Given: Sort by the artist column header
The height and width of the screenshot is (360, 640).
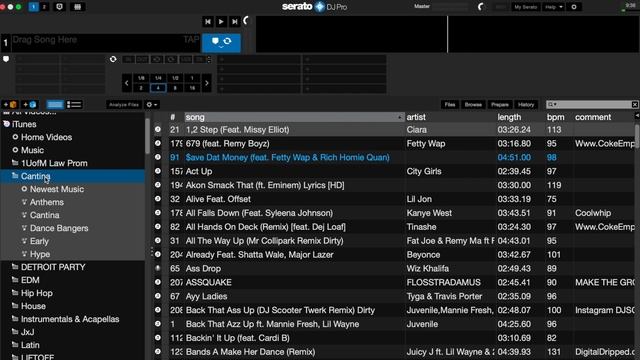Looking at the screenshot, I should pyautogui.click(x=450, y=117).
